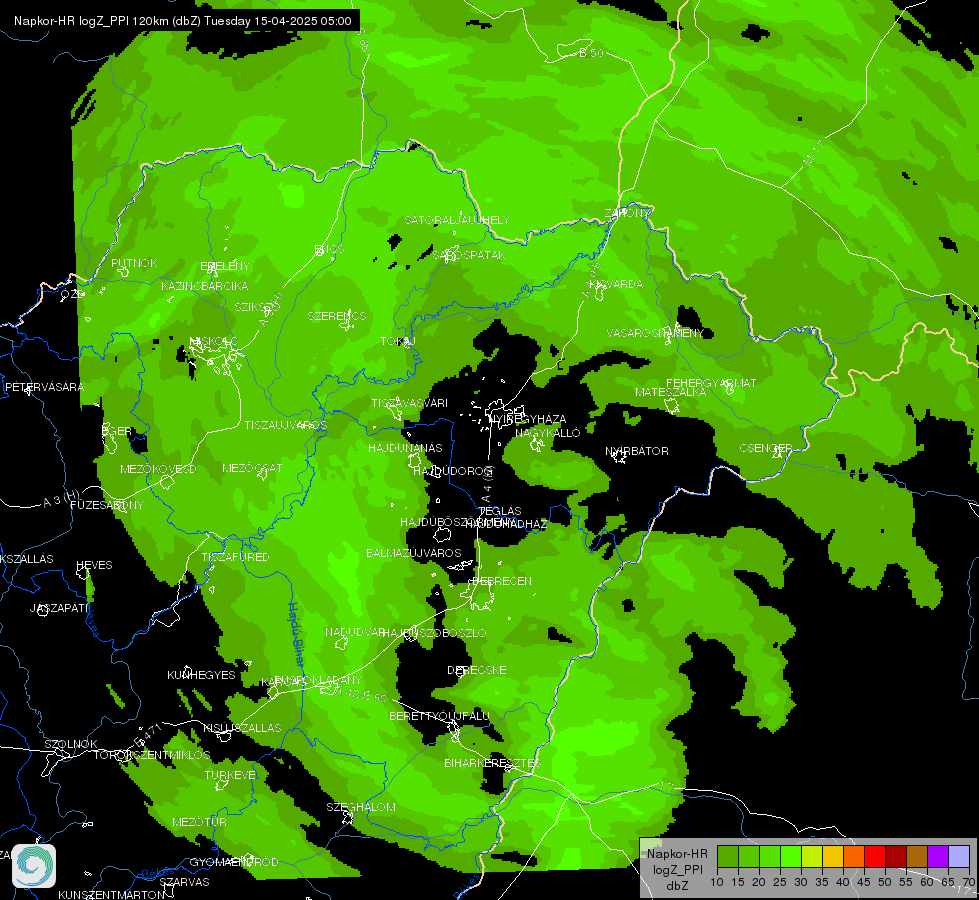Click the DERECSKE town label
The width and height of the screenshot is (979, 900).
(x=476, y=670)
